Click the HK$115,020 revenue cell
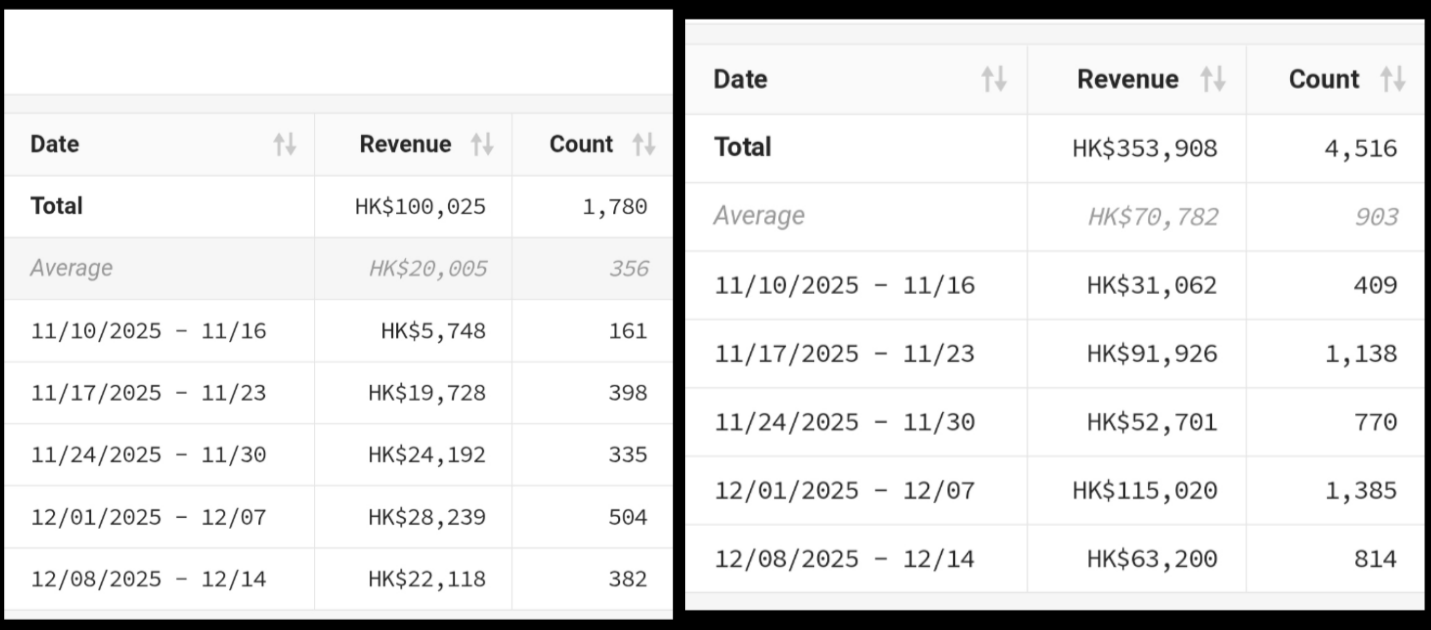The image size is (1431, 630). click(1145, 491)
